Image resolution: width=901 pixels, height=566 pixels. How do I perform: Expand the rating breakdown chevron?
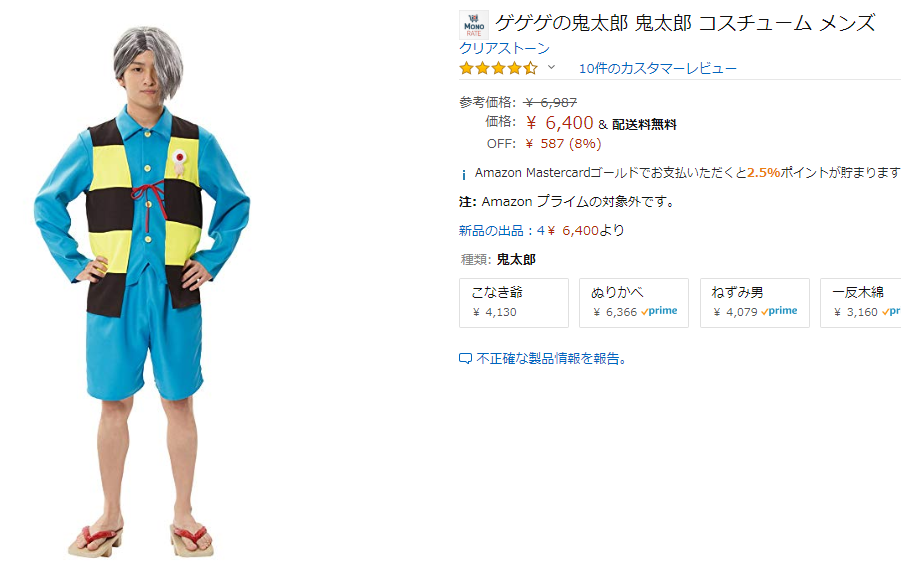(551, 67)
